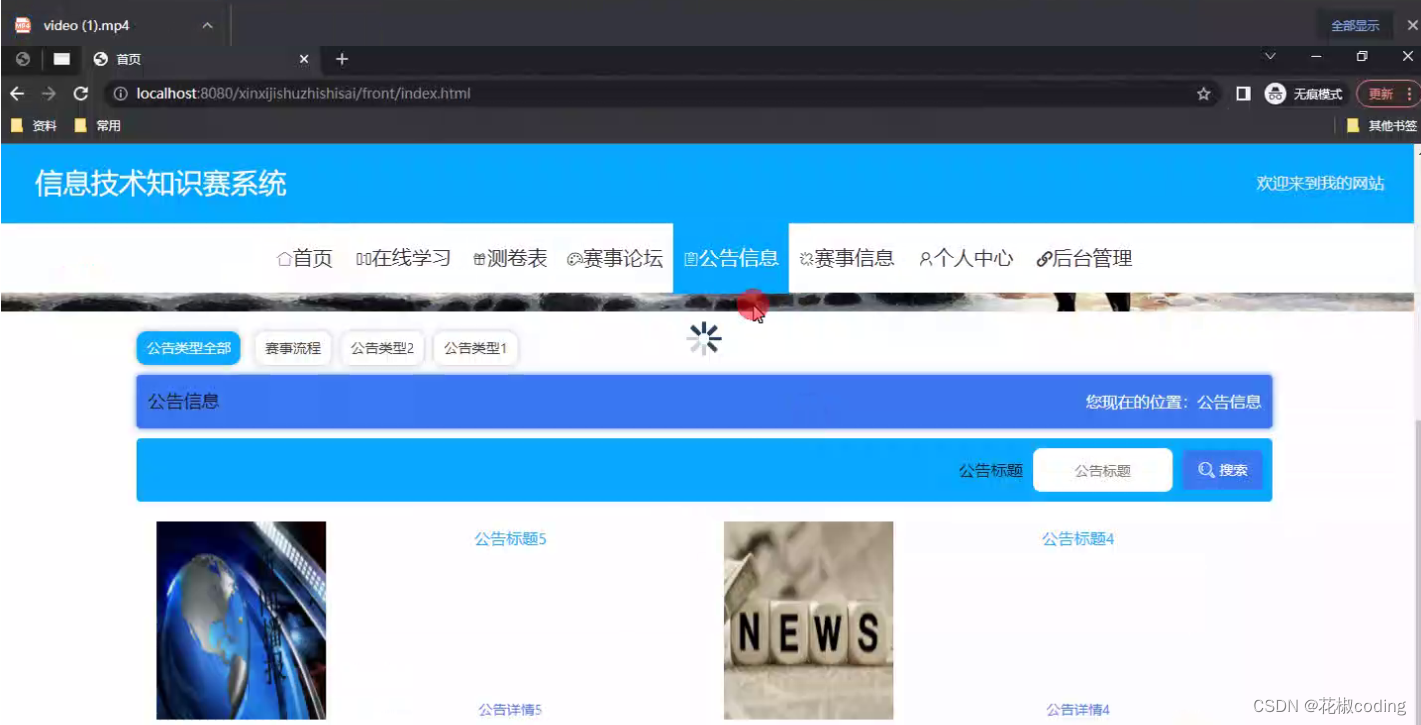The height and width of the screenshot is (725, 1421).
Task: Click the document icon beside 公告信息
Action: pyautogui.click(x=691, y=258)
